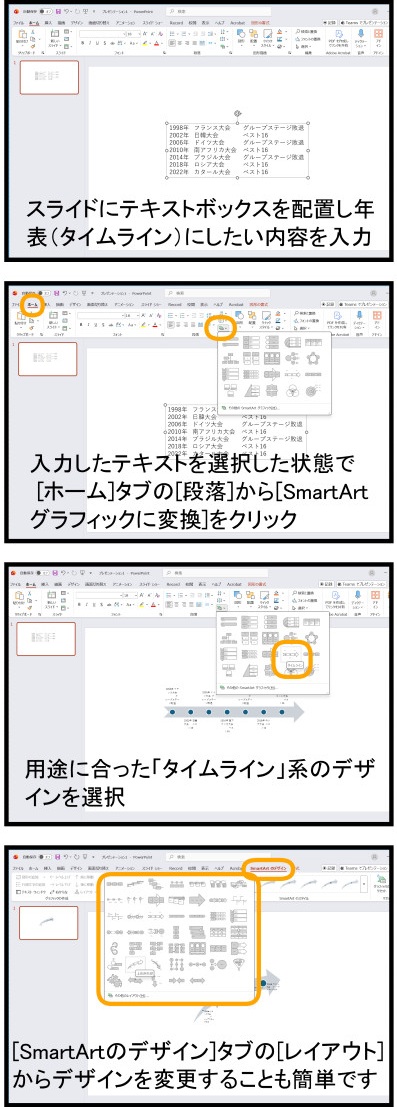Open 挿入 tab in first screenshot
This screenshot has width=397, height=1107.
pos(49,23)
